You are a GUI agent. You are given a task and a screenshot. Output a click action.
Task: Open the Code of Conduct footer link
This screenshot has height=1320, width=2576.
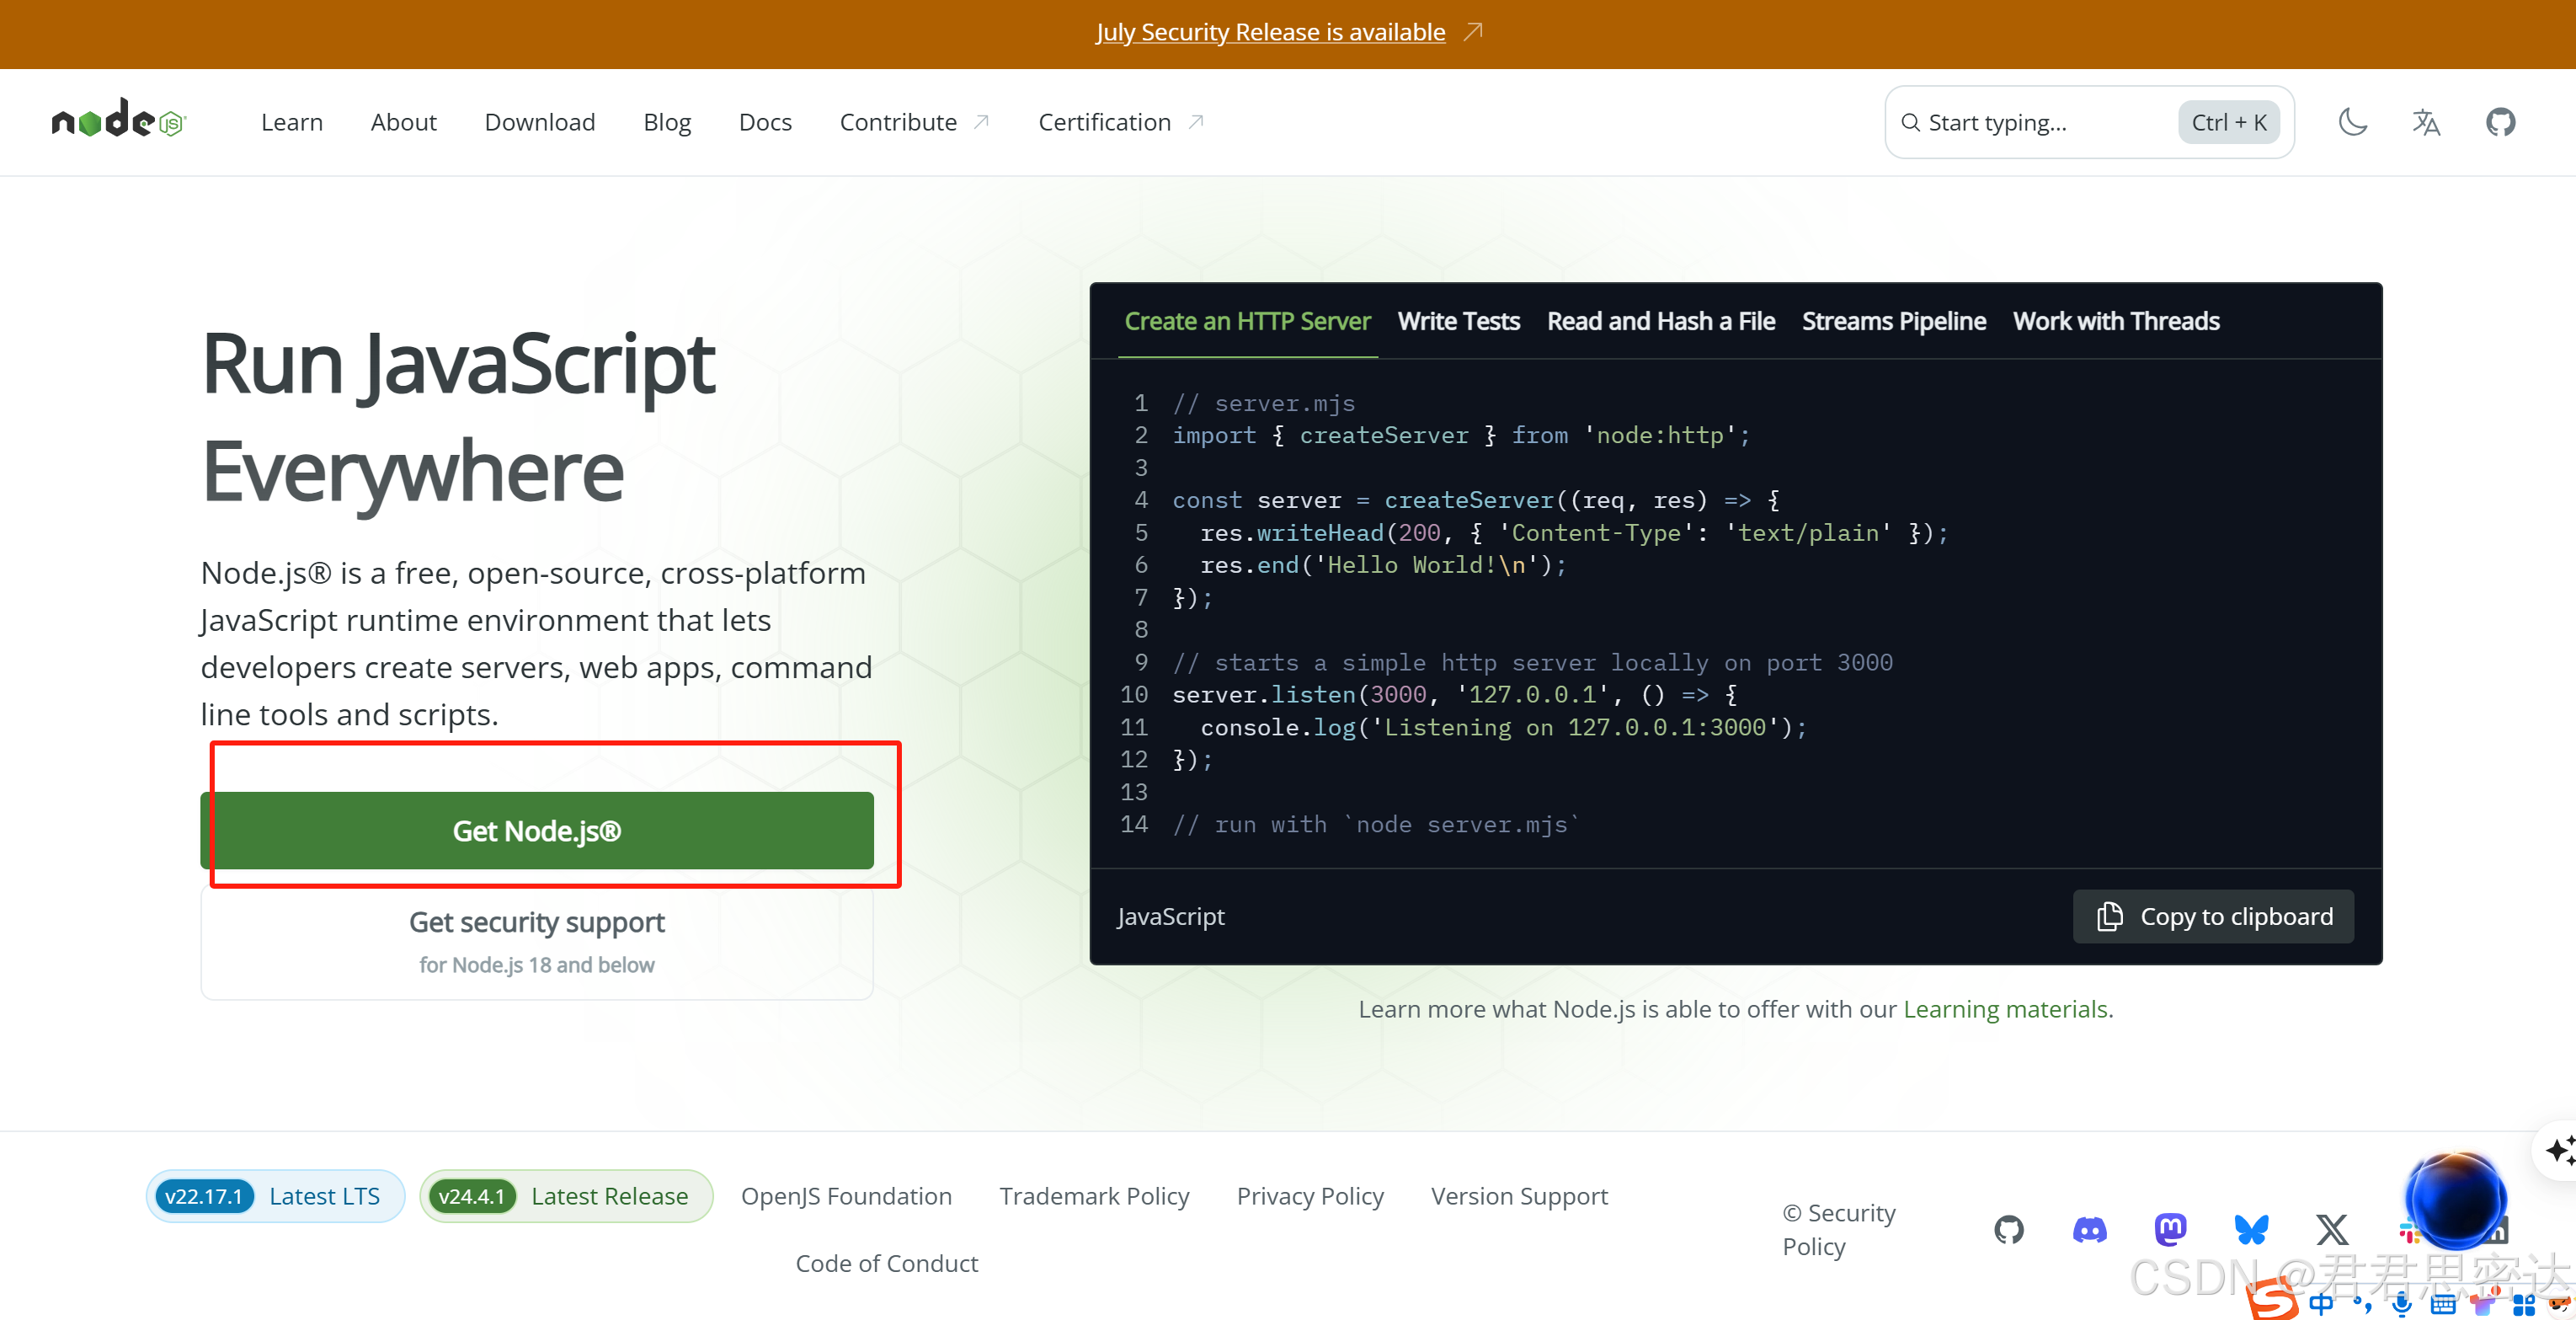886,1263
